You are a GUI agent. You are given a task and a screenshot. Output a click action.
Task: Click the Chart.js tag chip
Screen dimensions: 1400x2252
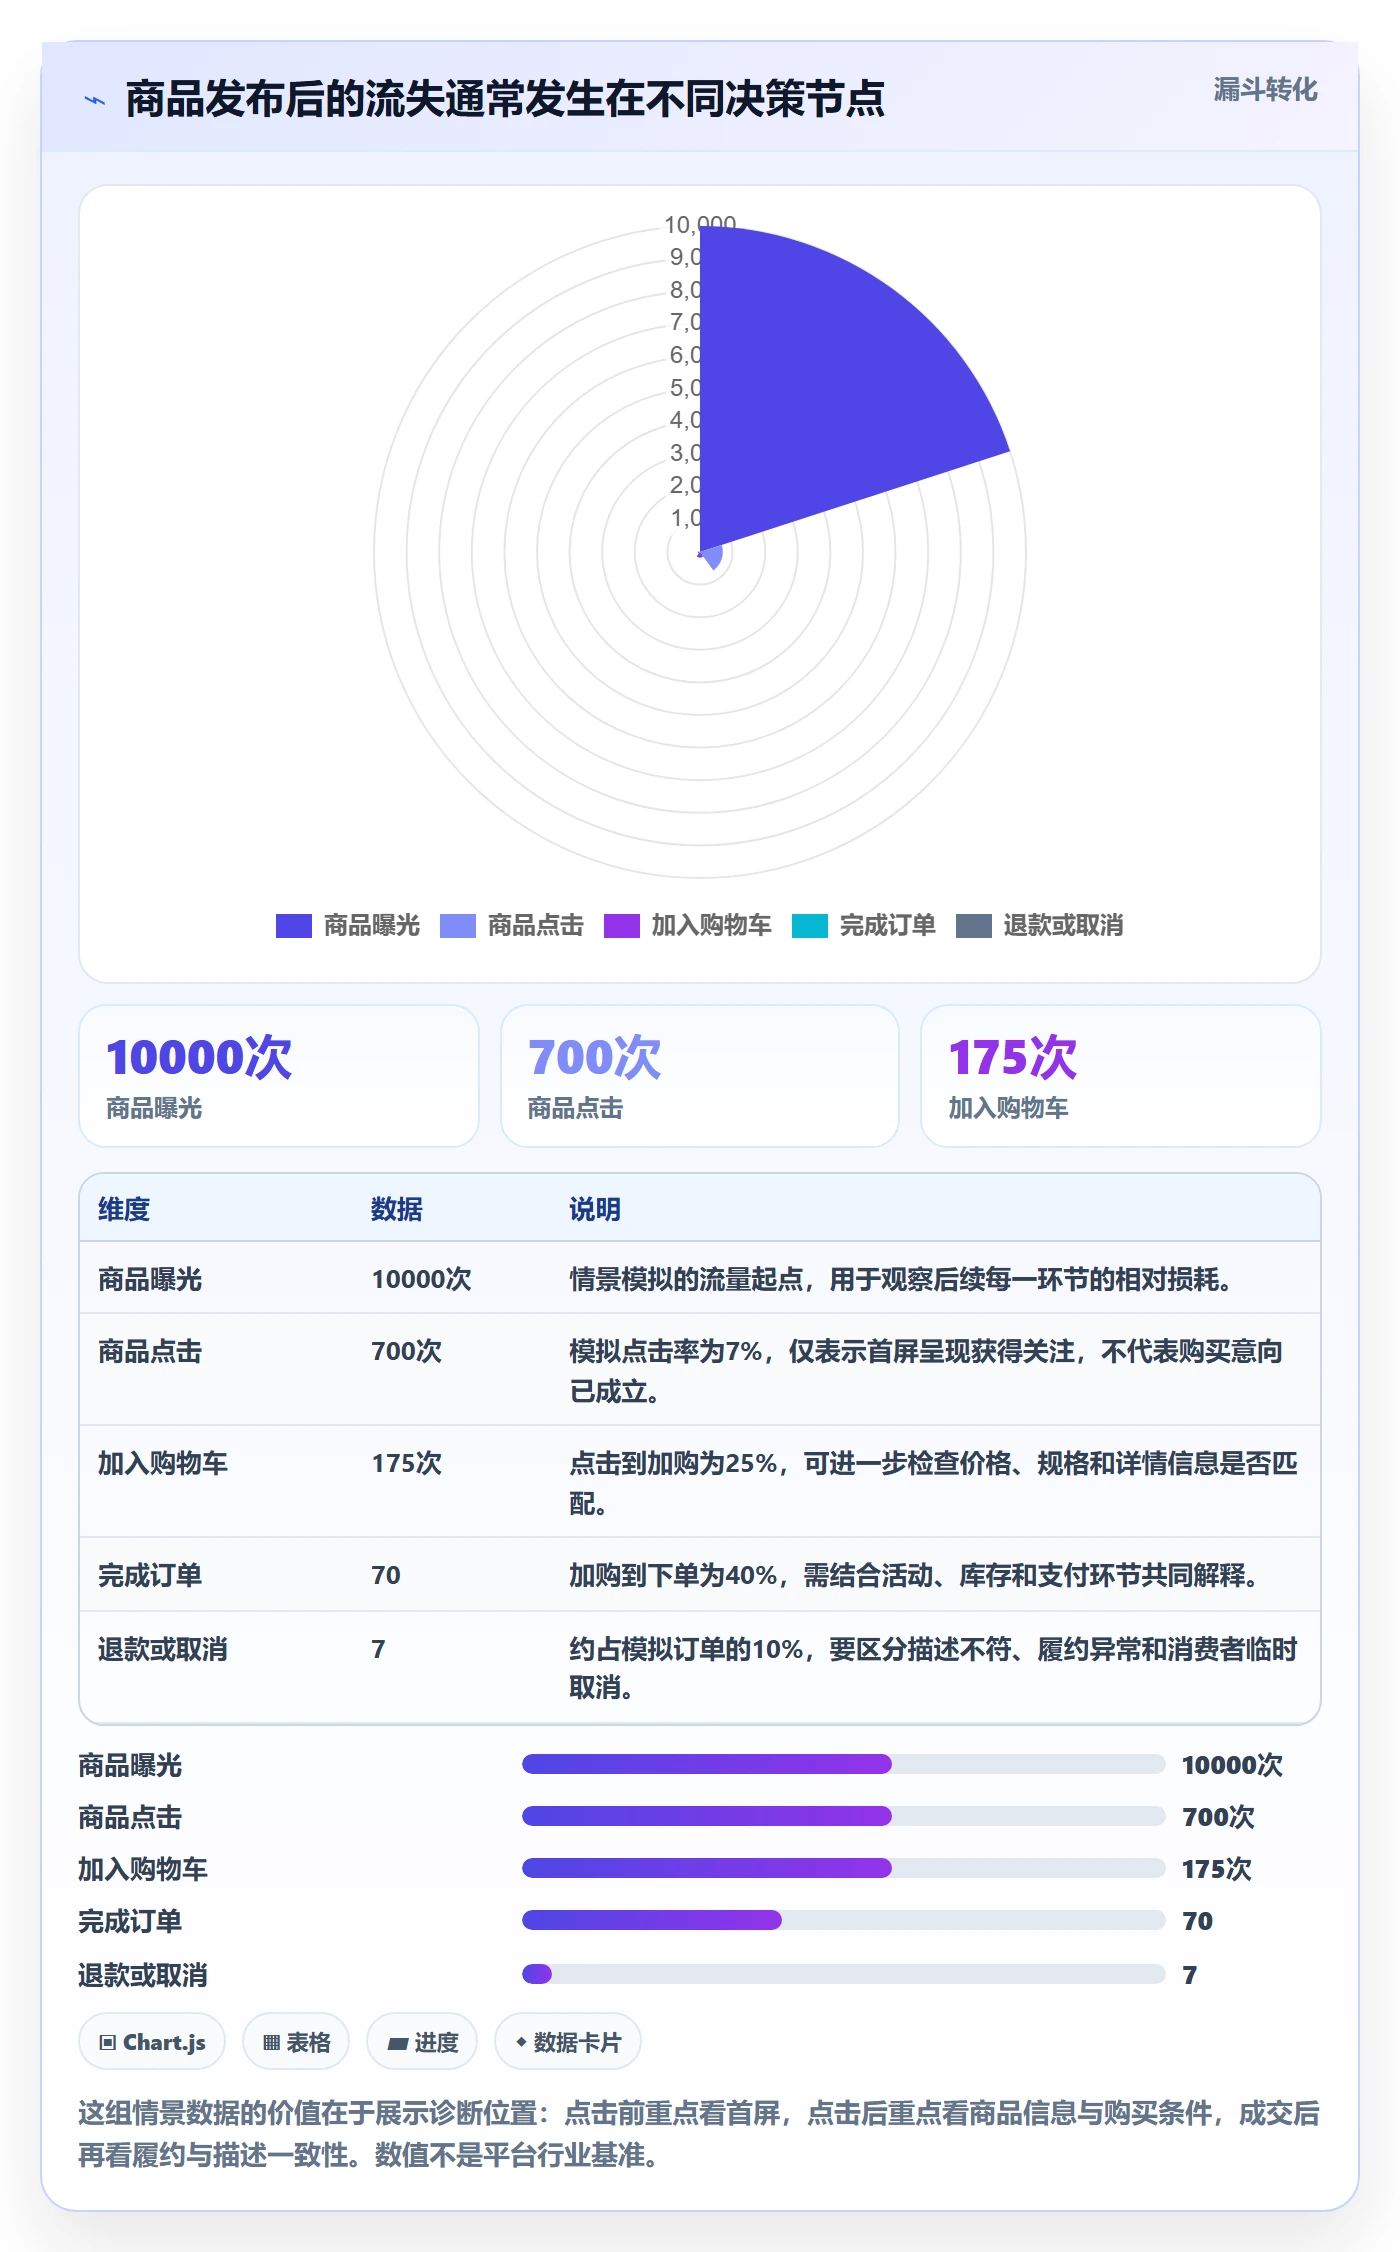(152, 2042)
